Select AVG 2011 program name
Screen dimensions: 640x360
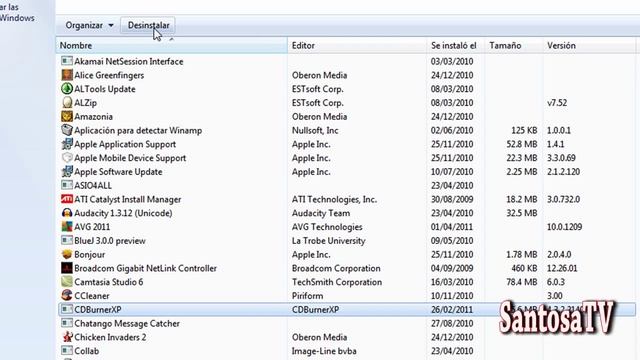[x=92, y=227]
